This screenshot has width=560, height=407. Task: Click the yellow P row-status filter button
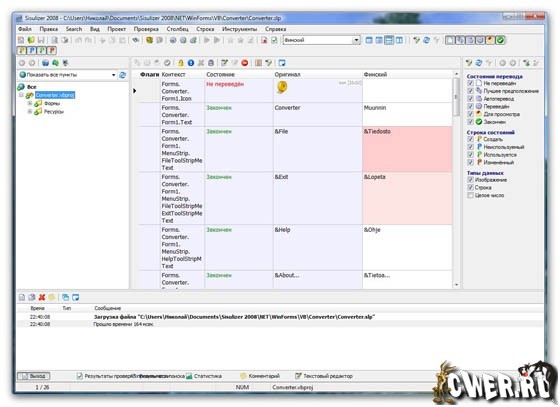(x=22, y=50)
